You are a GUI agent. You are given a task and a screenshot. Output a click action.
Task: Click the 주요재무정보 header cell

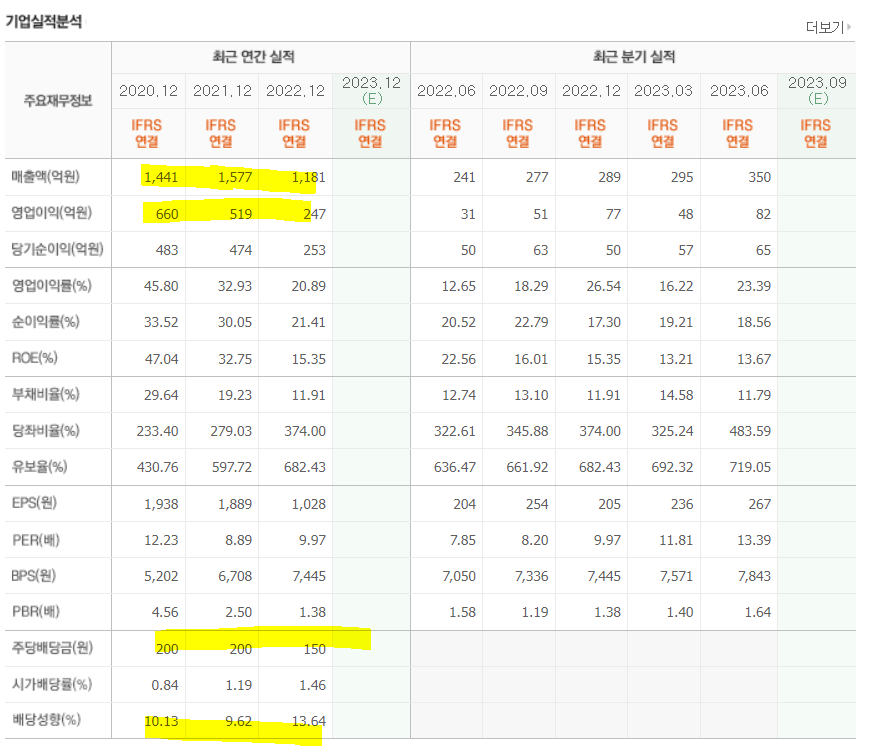pos(58,100)
